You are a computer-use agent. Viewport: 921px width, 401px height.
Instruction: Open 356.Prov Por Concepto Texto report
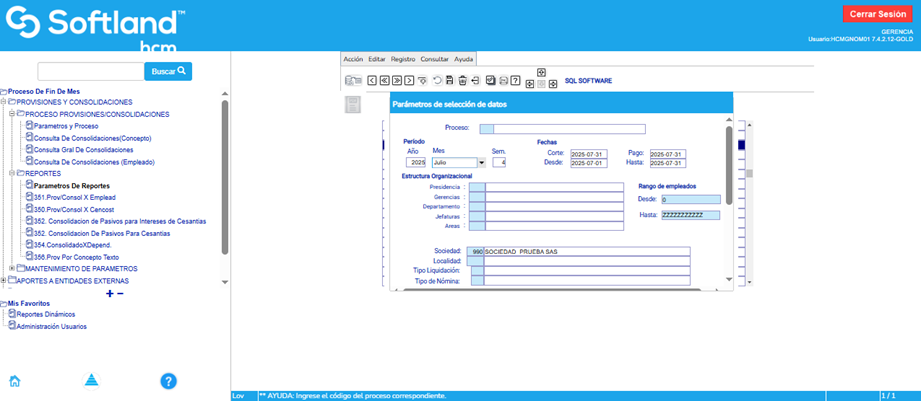coord(76,257)
